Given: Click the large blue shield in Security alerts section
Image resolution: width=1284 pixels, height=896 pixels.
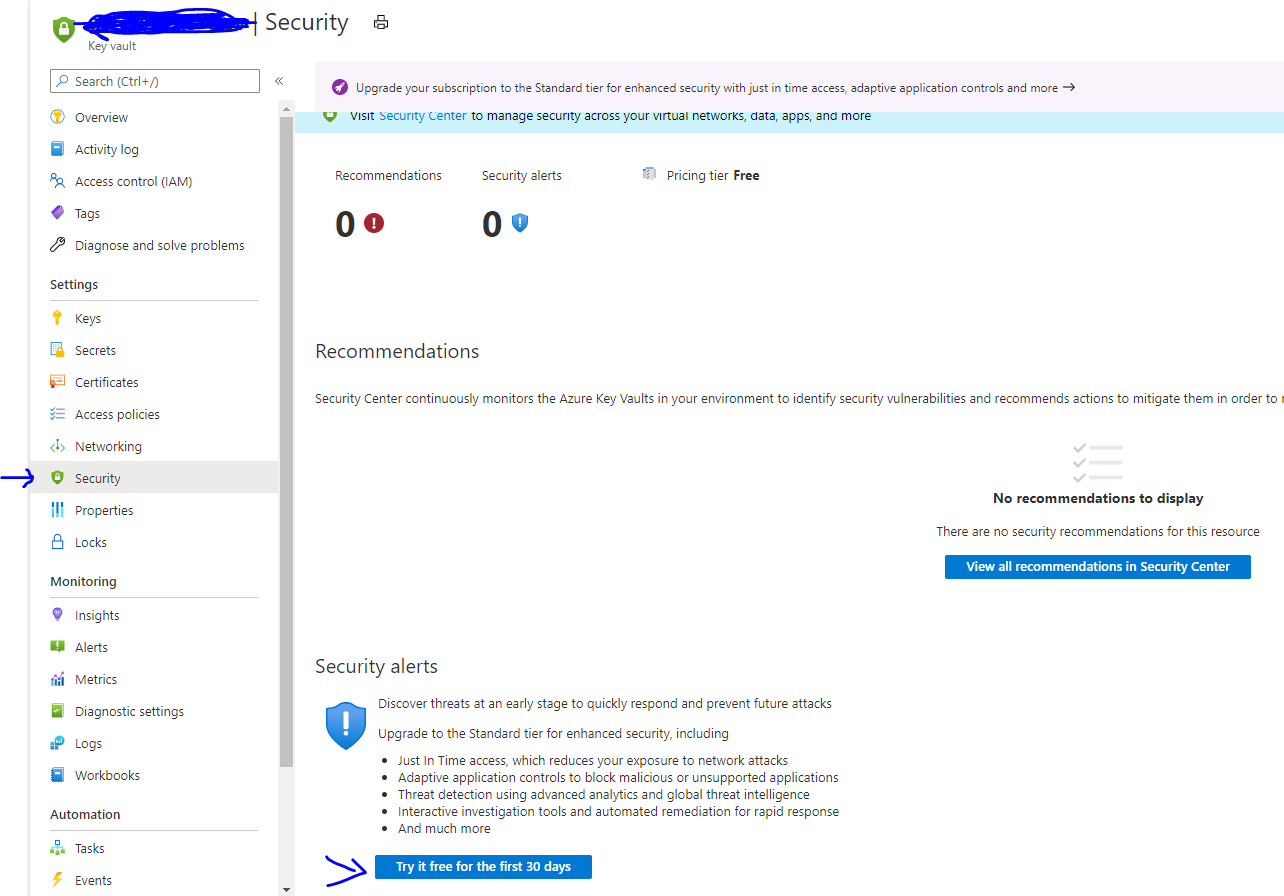Looking at the screenshot, I should [346, 726].
